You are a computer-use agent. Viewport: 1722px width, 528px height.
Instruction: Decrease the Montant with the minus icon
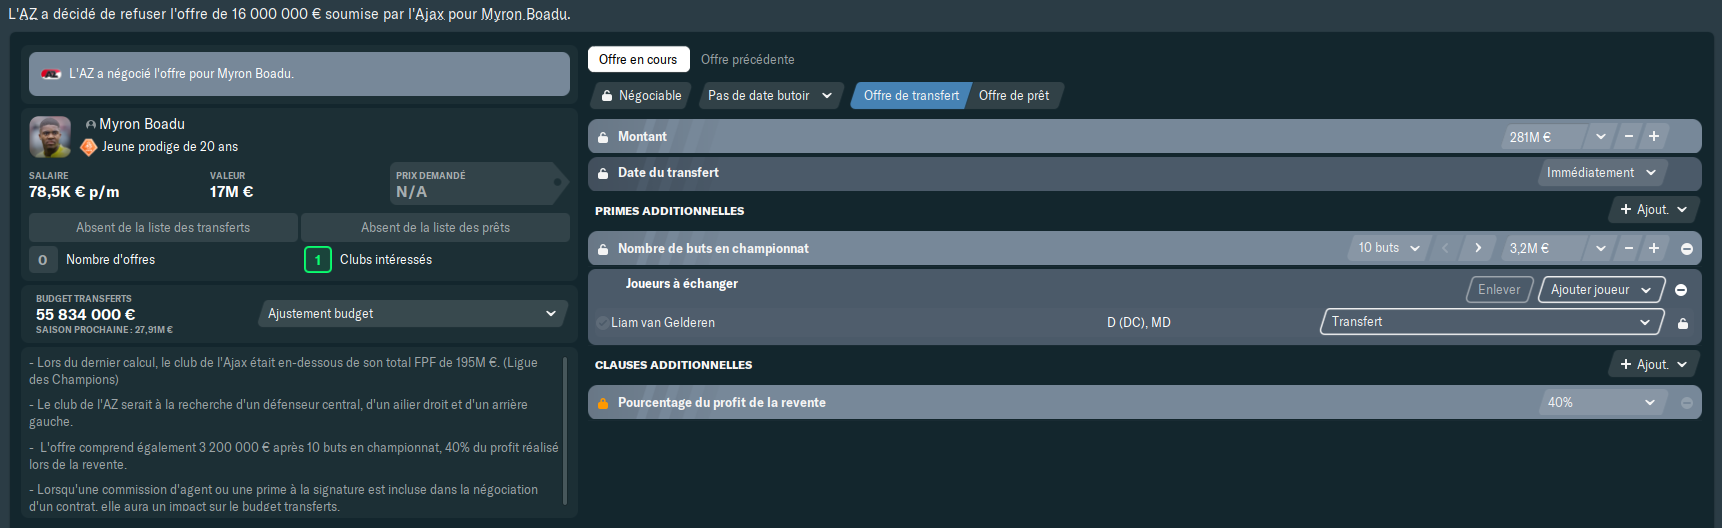pos(1629,136)
